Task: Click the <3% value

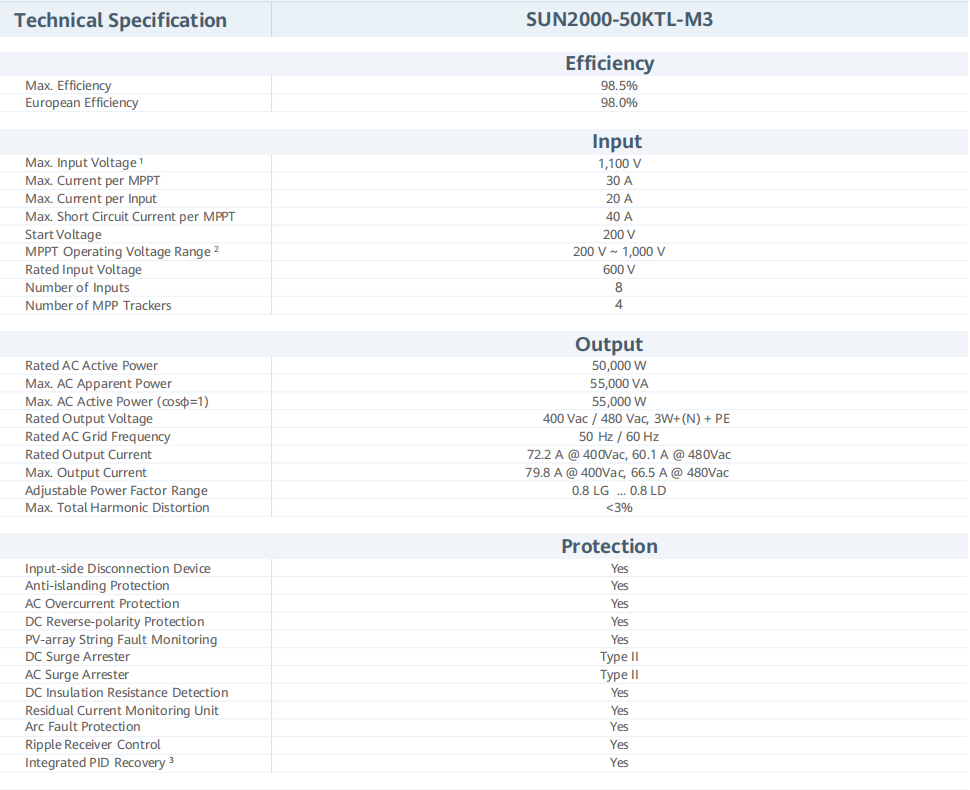Action: [x=619, y=508]
